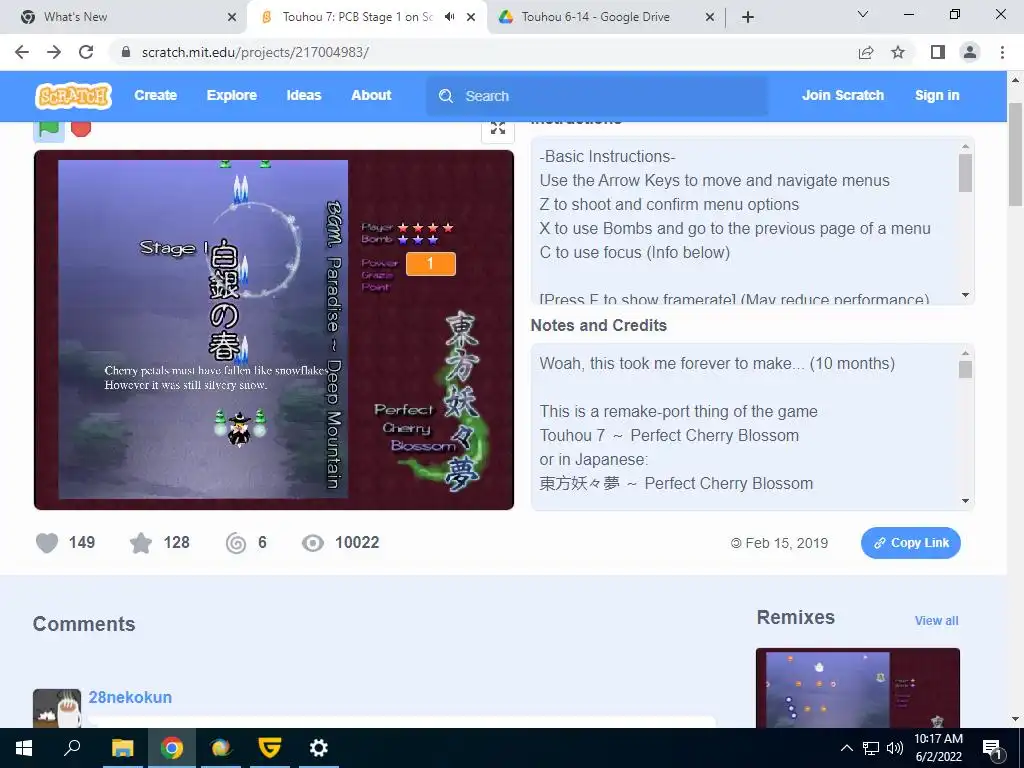Reload the current page
Image resolution: width=1024 pixels, height=768 pixels.
pos(86,52)
